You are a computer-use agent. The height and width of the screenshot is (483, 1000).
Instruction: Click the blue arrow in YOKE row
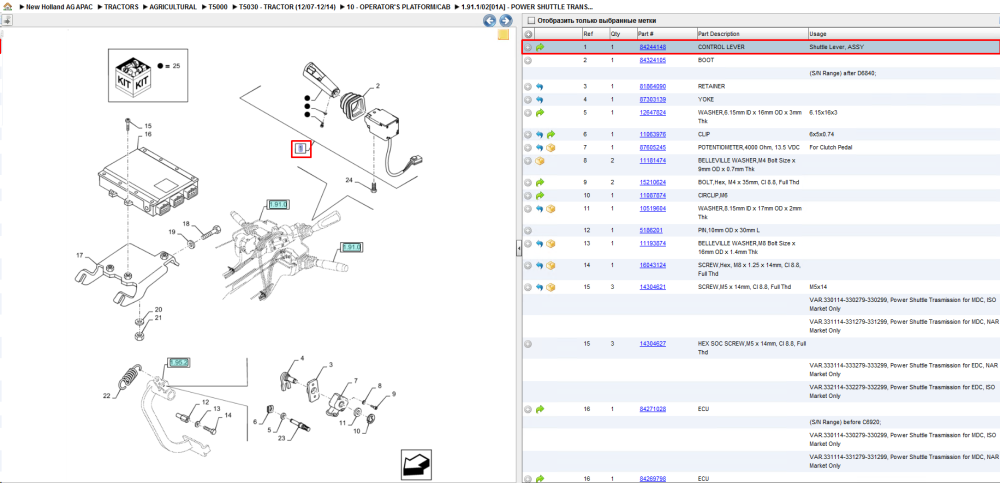click(x=540, y=100)
